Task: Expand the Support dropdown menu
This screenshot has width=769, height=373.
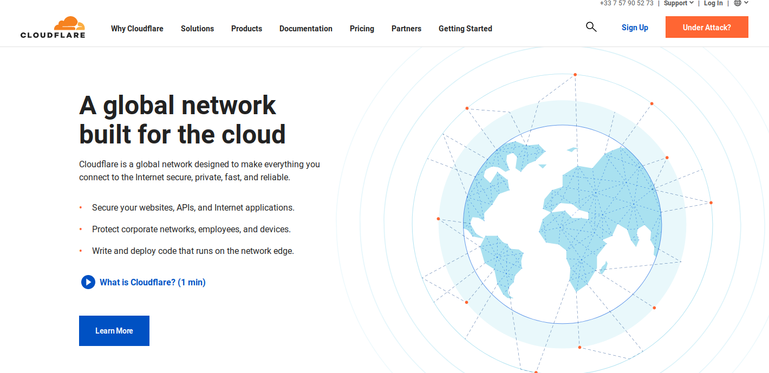Action: 679,3
